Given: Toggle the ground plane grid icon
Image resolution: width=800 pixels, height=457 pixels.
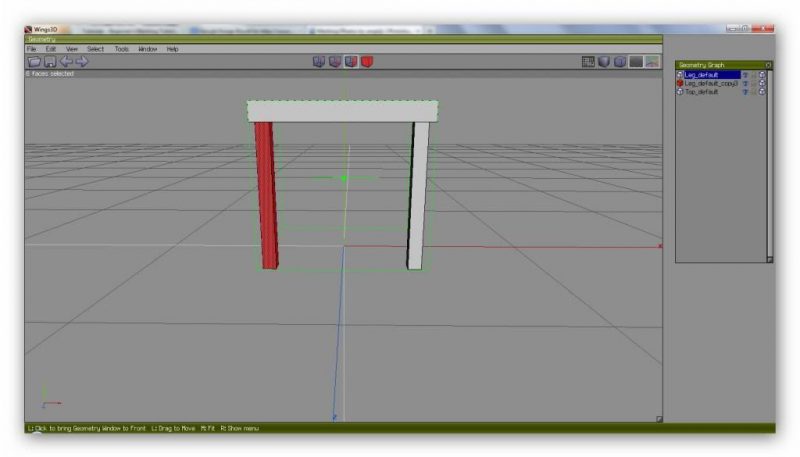Looking at the screenshot, I should pyautogui.click(x=589, y=62).
